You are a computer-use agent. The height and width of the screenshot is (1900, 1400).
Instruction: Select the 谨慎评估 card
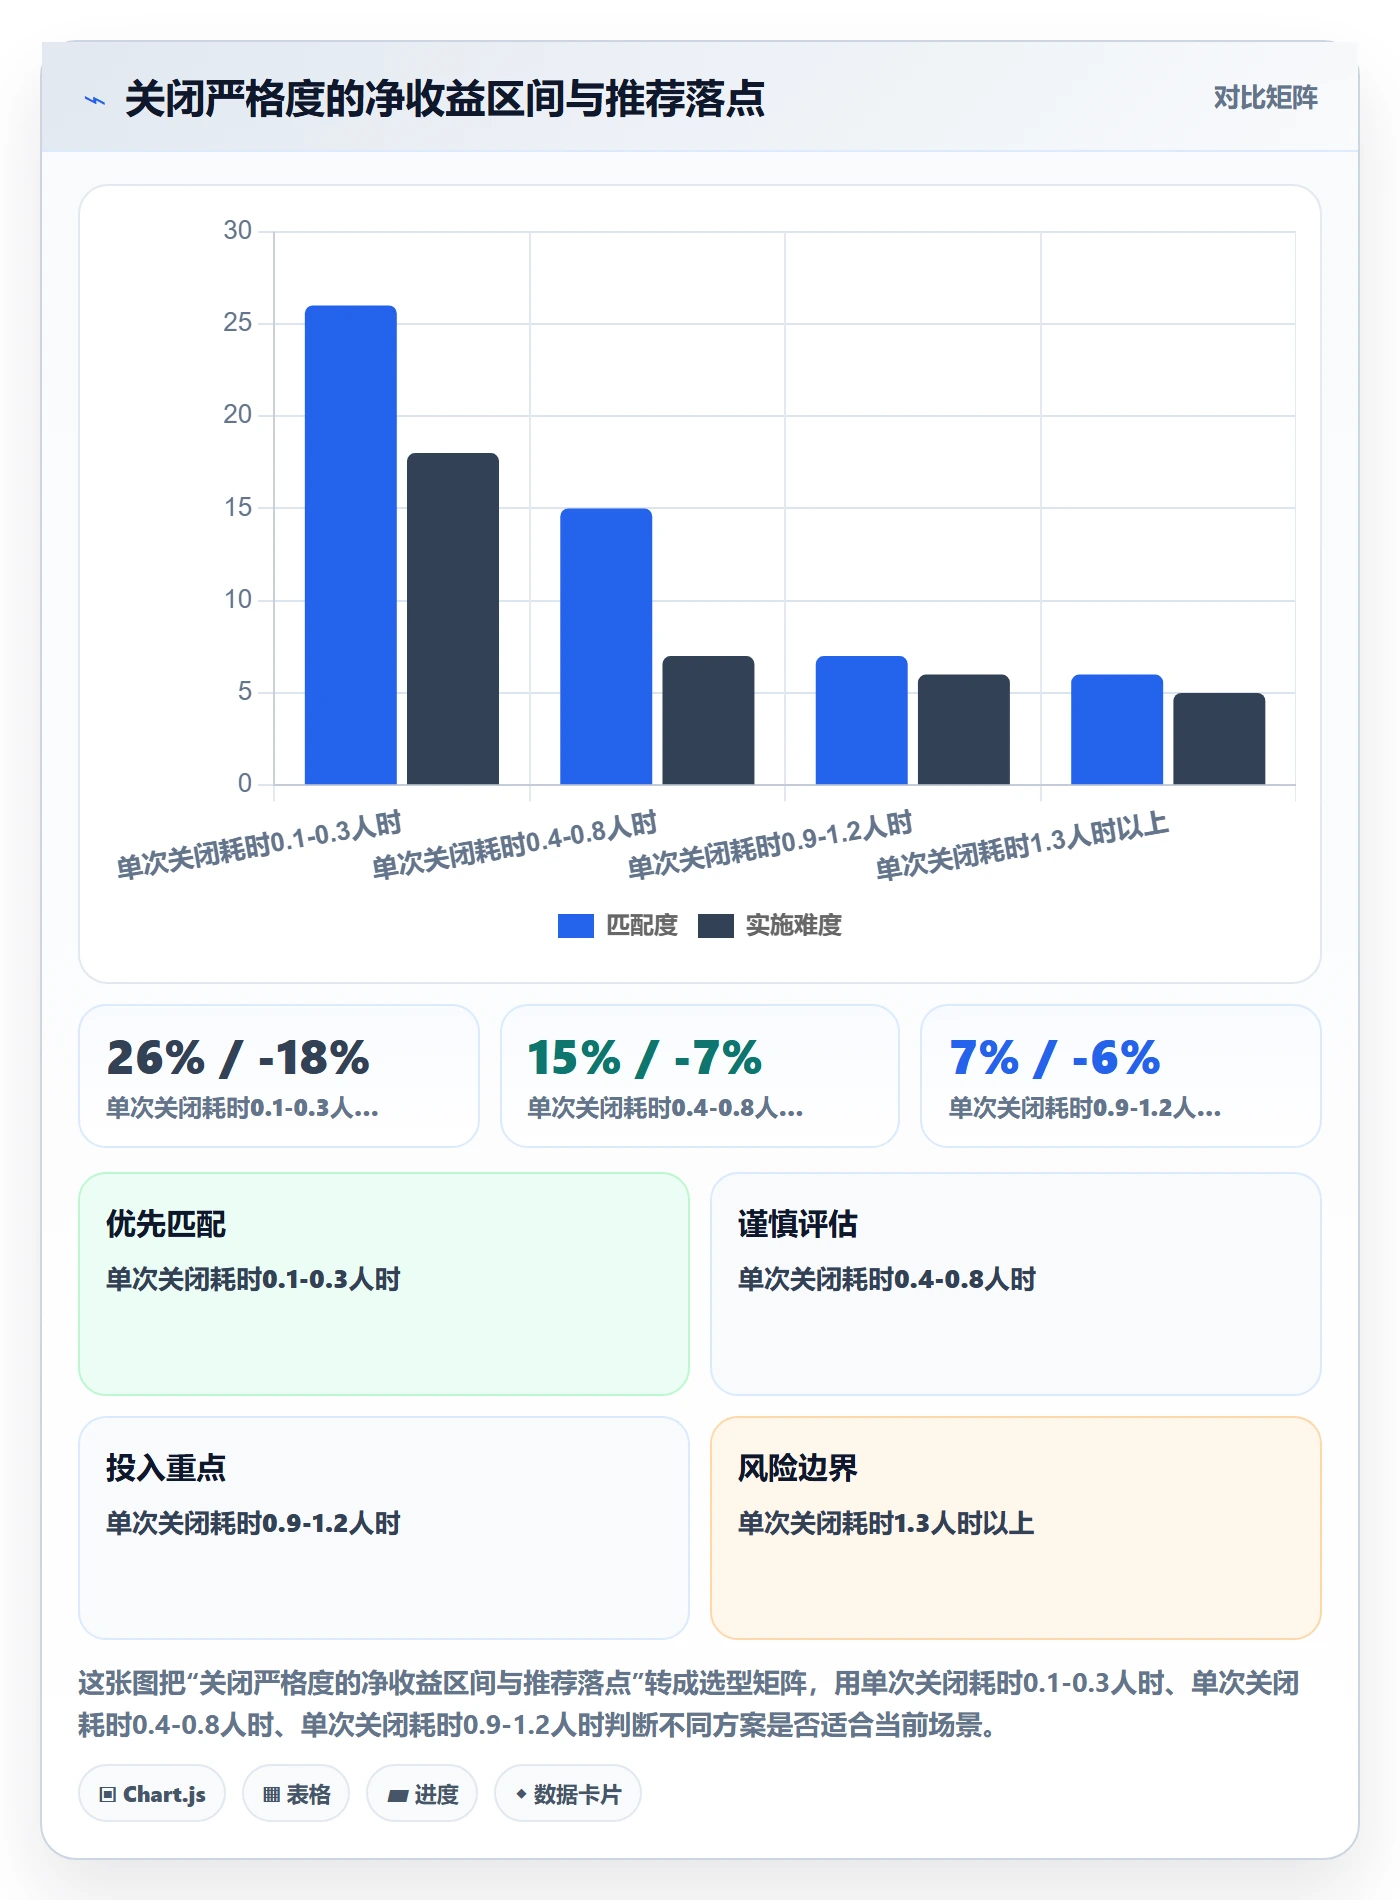point(1016,1284)
